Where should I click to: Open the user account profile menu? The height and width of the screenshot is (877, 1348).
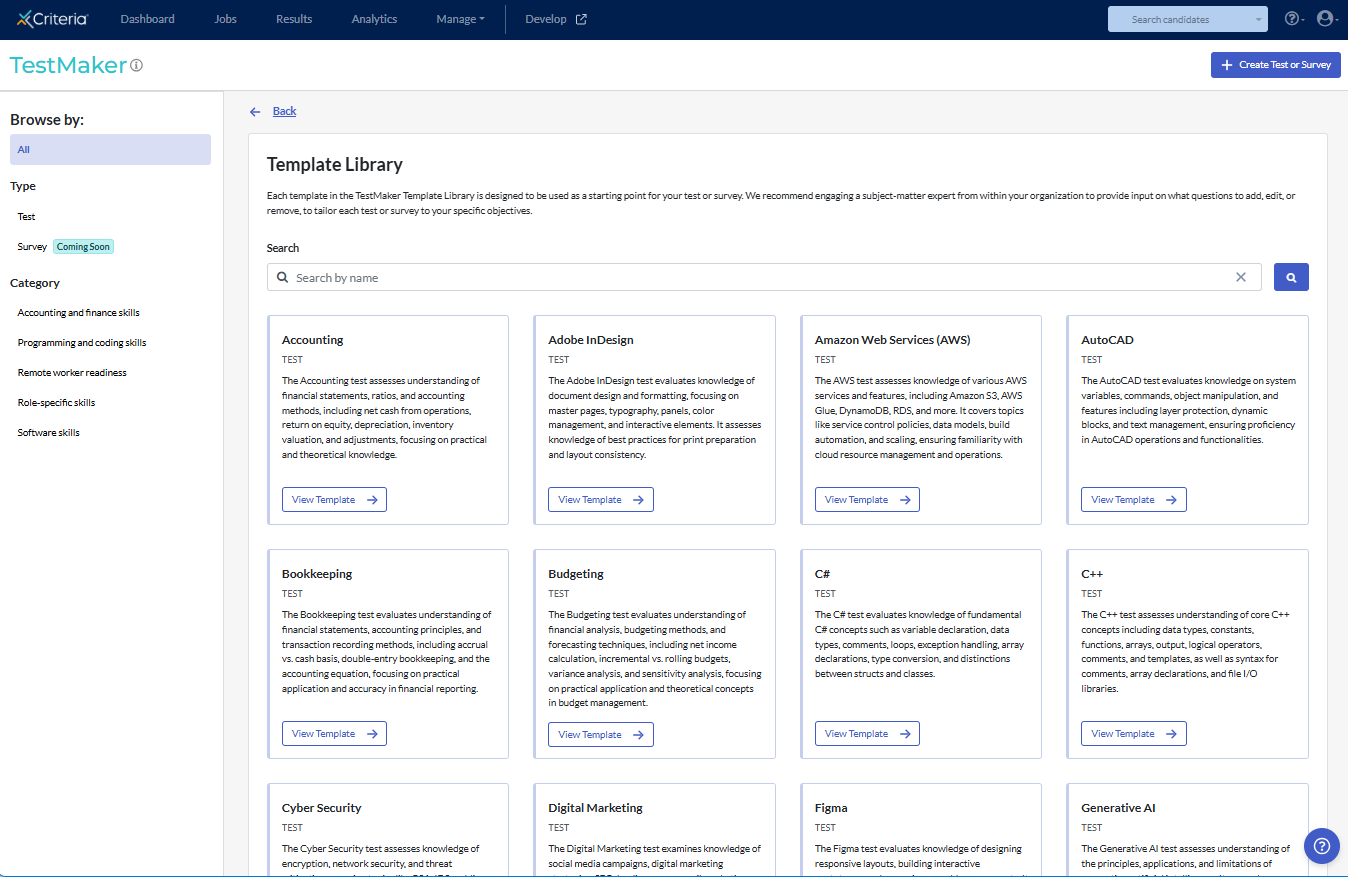click(1326, 19)
